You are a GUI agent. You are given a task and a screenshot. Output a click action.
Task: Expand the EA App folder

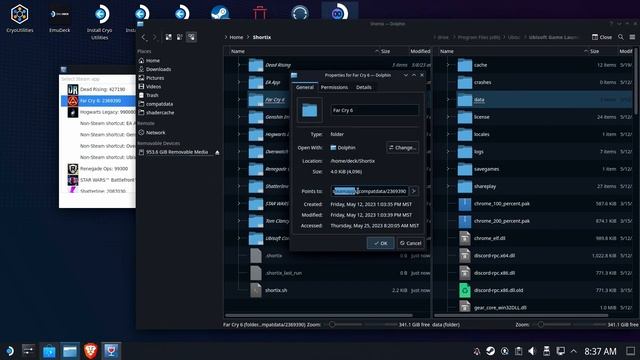click(239, 82)
